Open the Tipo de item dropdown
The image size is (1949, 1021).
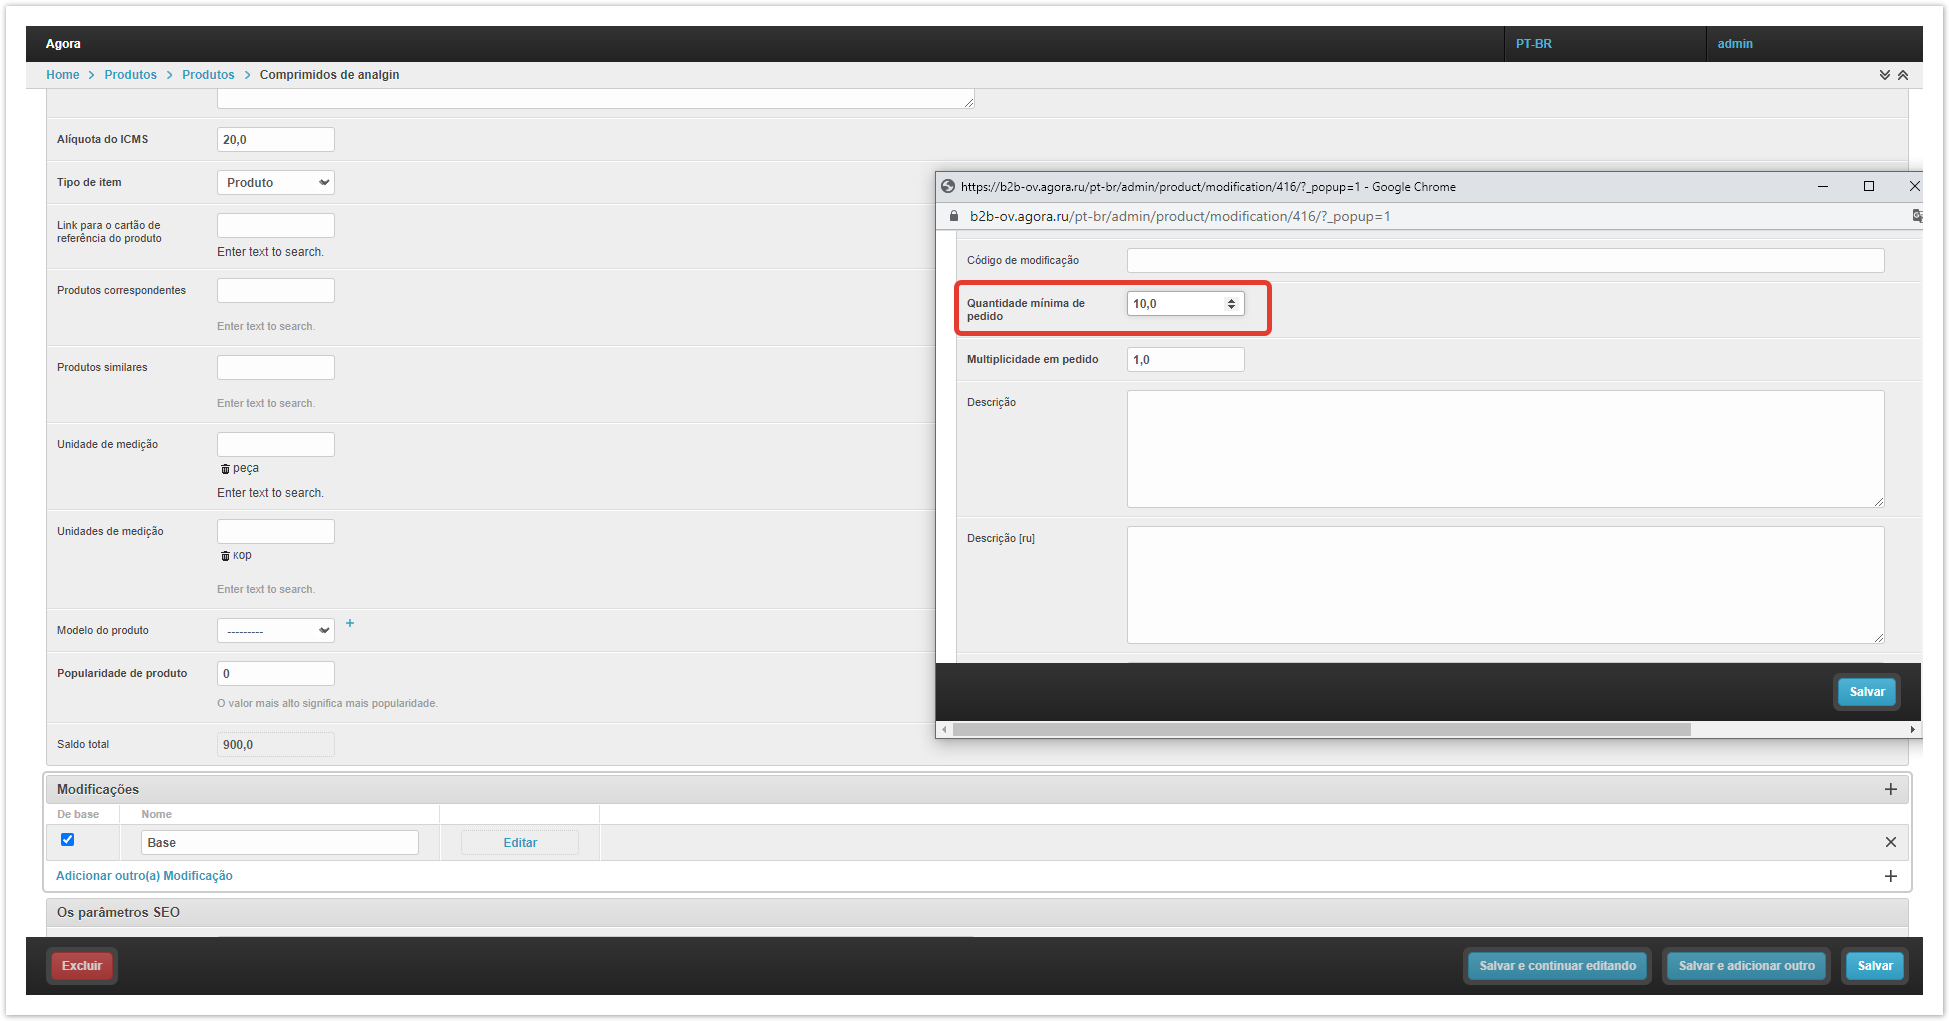275,183
